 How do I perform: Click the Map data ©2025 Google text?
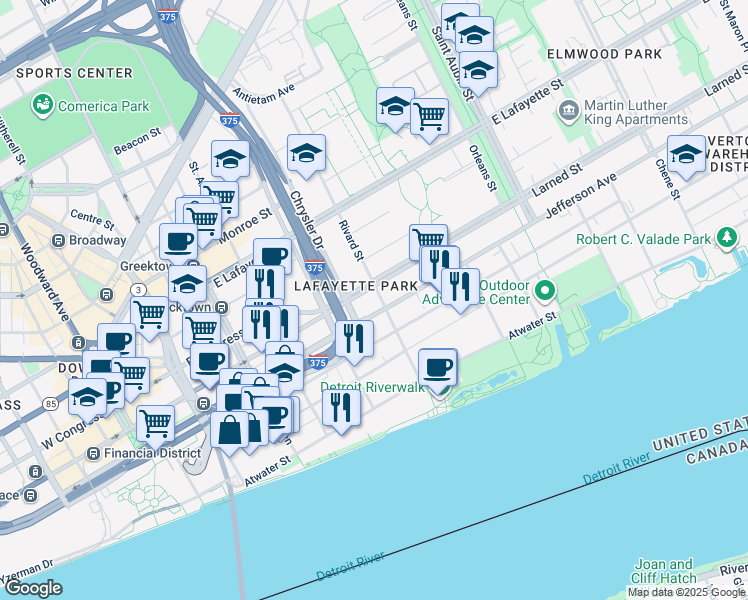tap(687, 593)
